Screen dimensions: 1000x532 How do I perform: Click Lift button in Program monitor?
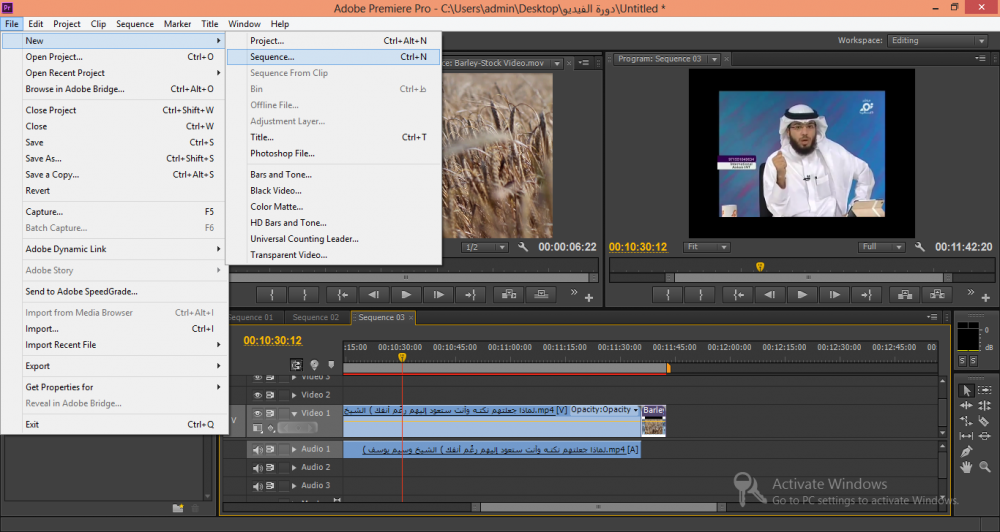[x=903, y=294]
